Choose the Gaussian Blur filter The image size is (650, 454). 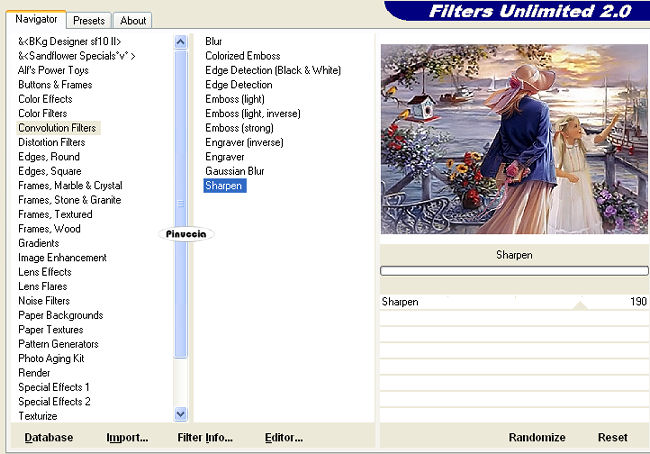[x=235, y=171]
